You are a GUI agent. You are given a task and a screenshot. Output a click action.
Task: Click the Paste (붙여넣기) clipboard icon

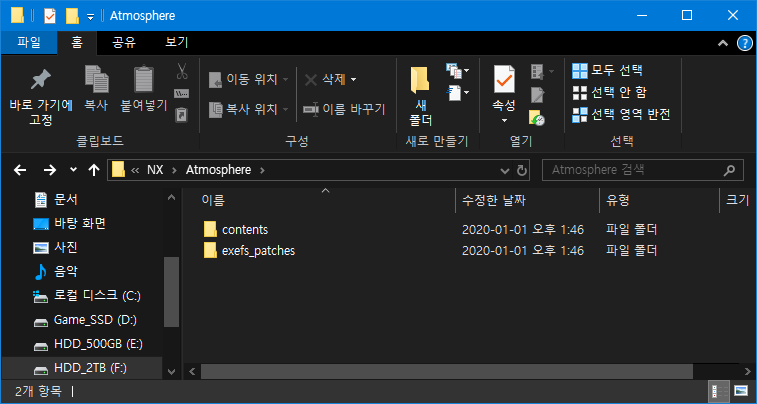(x=143, y=79)
